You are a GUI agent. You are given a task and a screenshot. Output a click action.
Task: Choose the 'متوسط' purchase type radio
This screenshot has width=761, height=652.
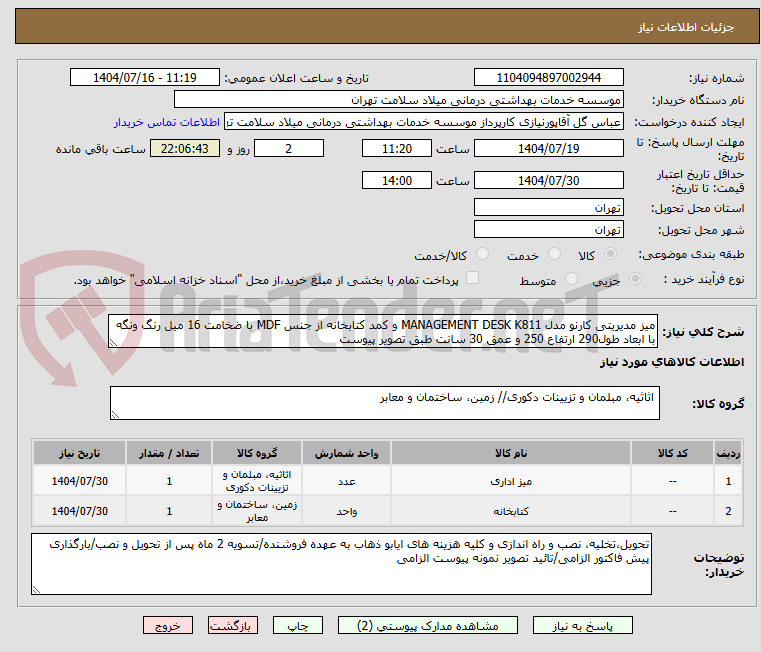click(x=572, y=281)
